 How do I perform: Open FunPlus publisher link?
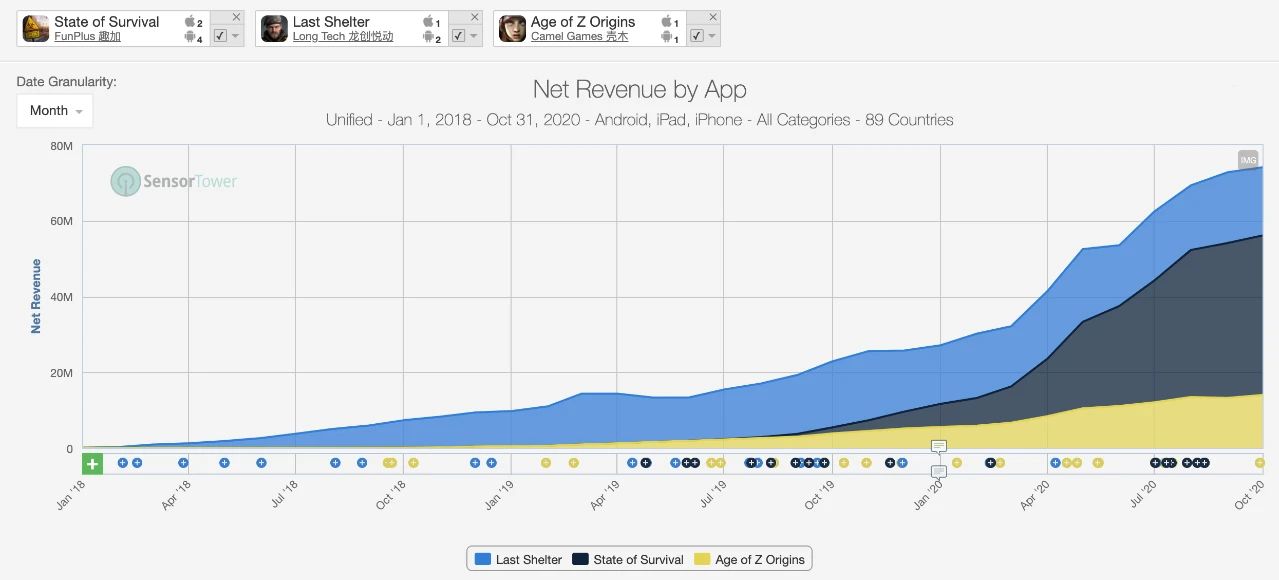point(87,37)
